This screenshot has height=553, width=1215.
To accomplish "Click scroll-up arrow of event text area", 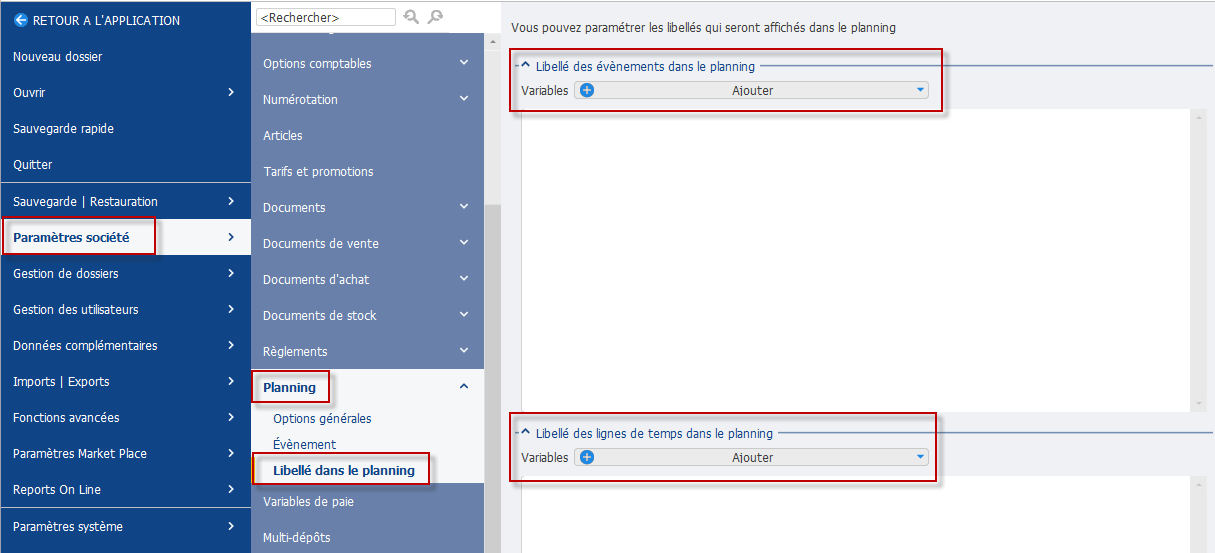I will pos(1198,115).
